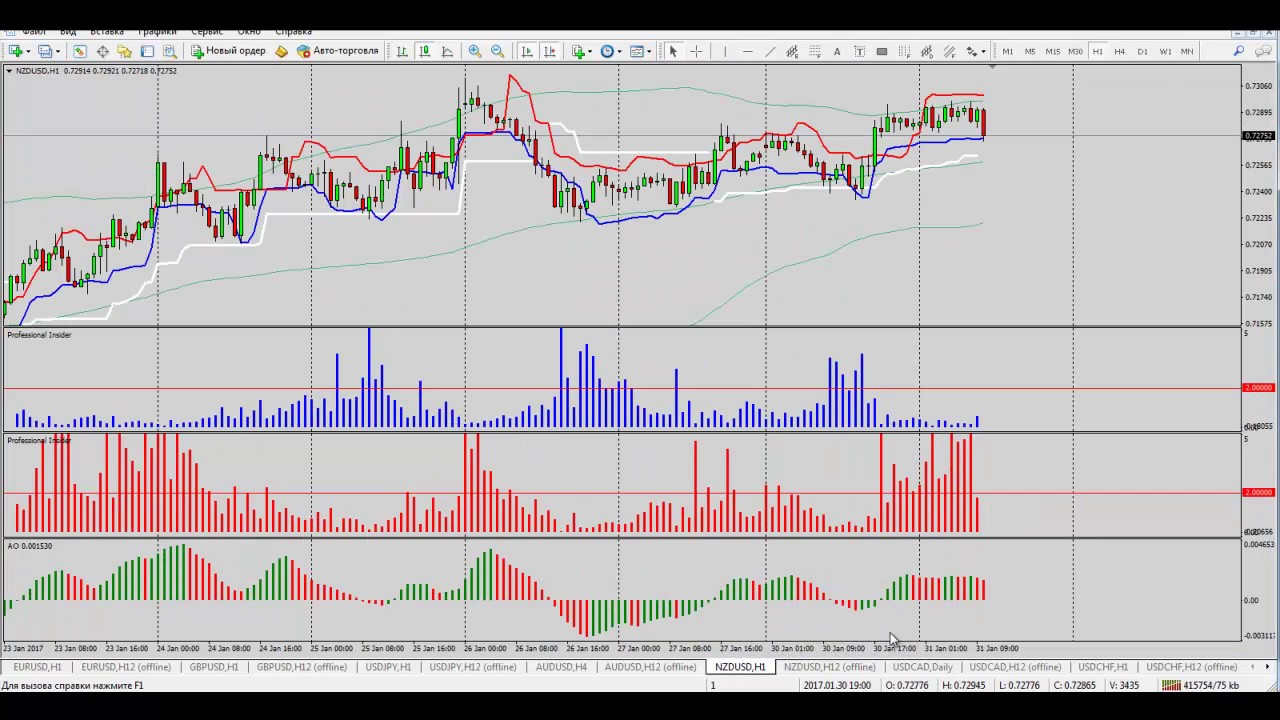Open the Вставка menu
1280x720 pixels.
tap(107, 32)
